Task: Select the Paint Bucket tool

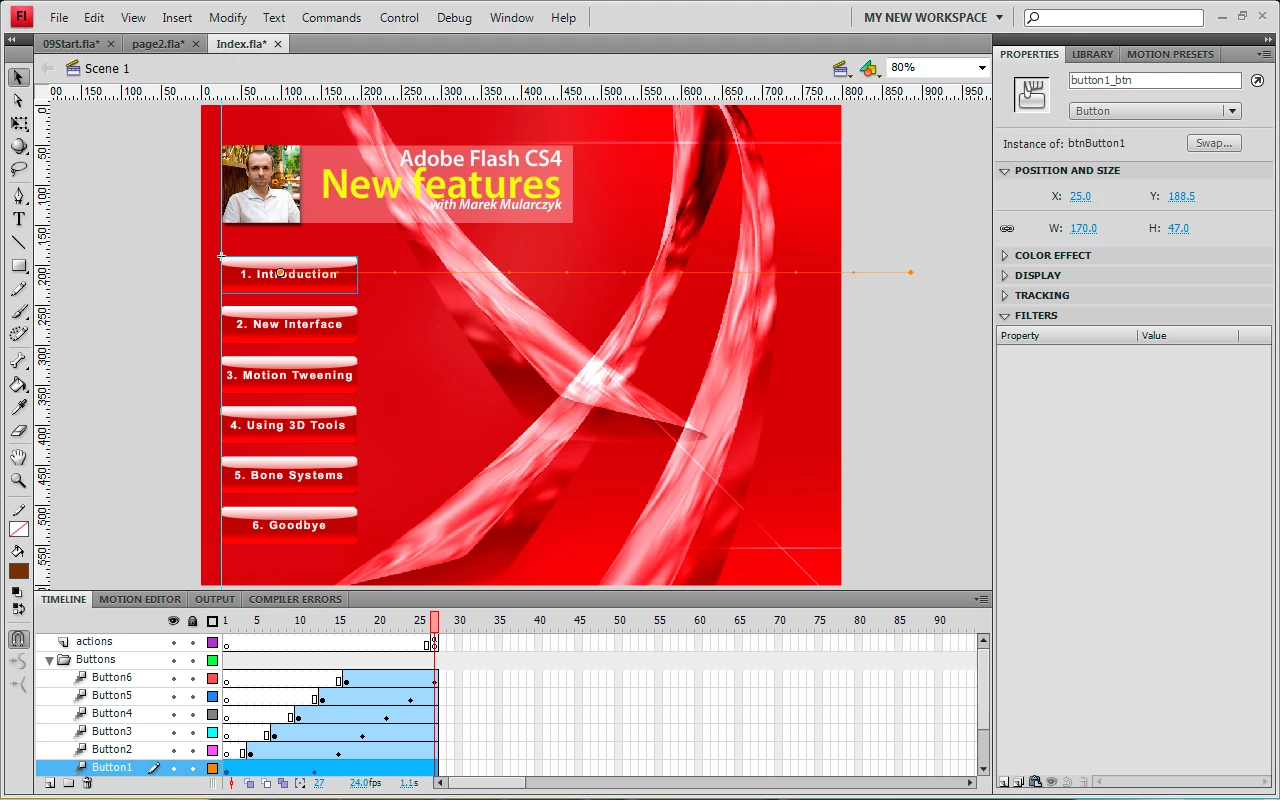Action: click(19, 384)
